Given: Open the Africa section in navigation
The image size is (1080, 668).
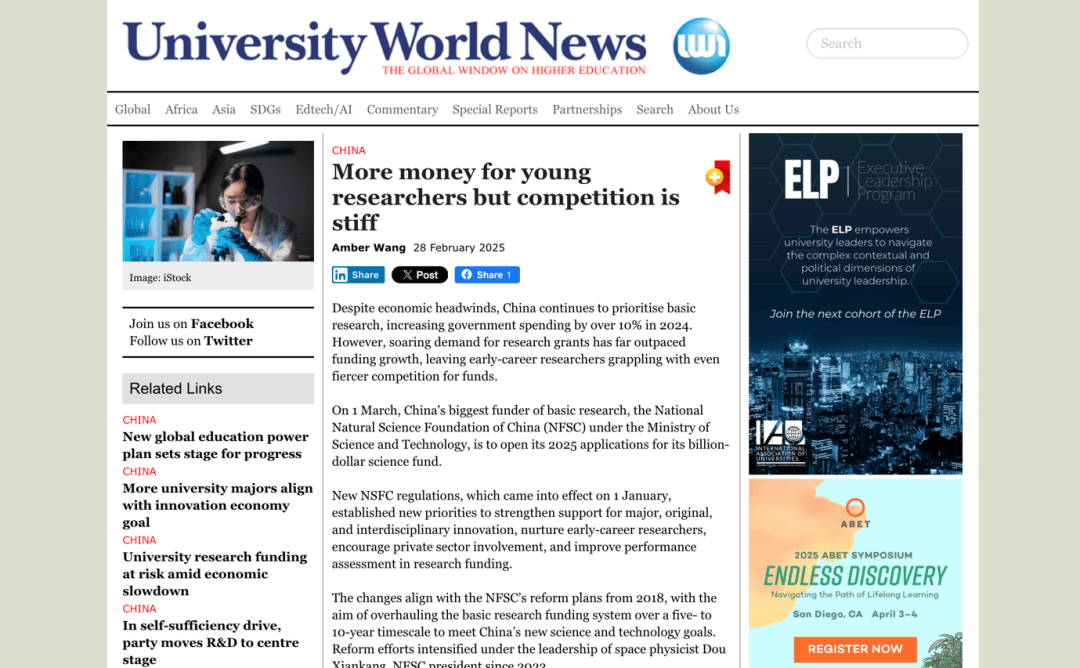Looking at the screenshot, I should 181,110.
